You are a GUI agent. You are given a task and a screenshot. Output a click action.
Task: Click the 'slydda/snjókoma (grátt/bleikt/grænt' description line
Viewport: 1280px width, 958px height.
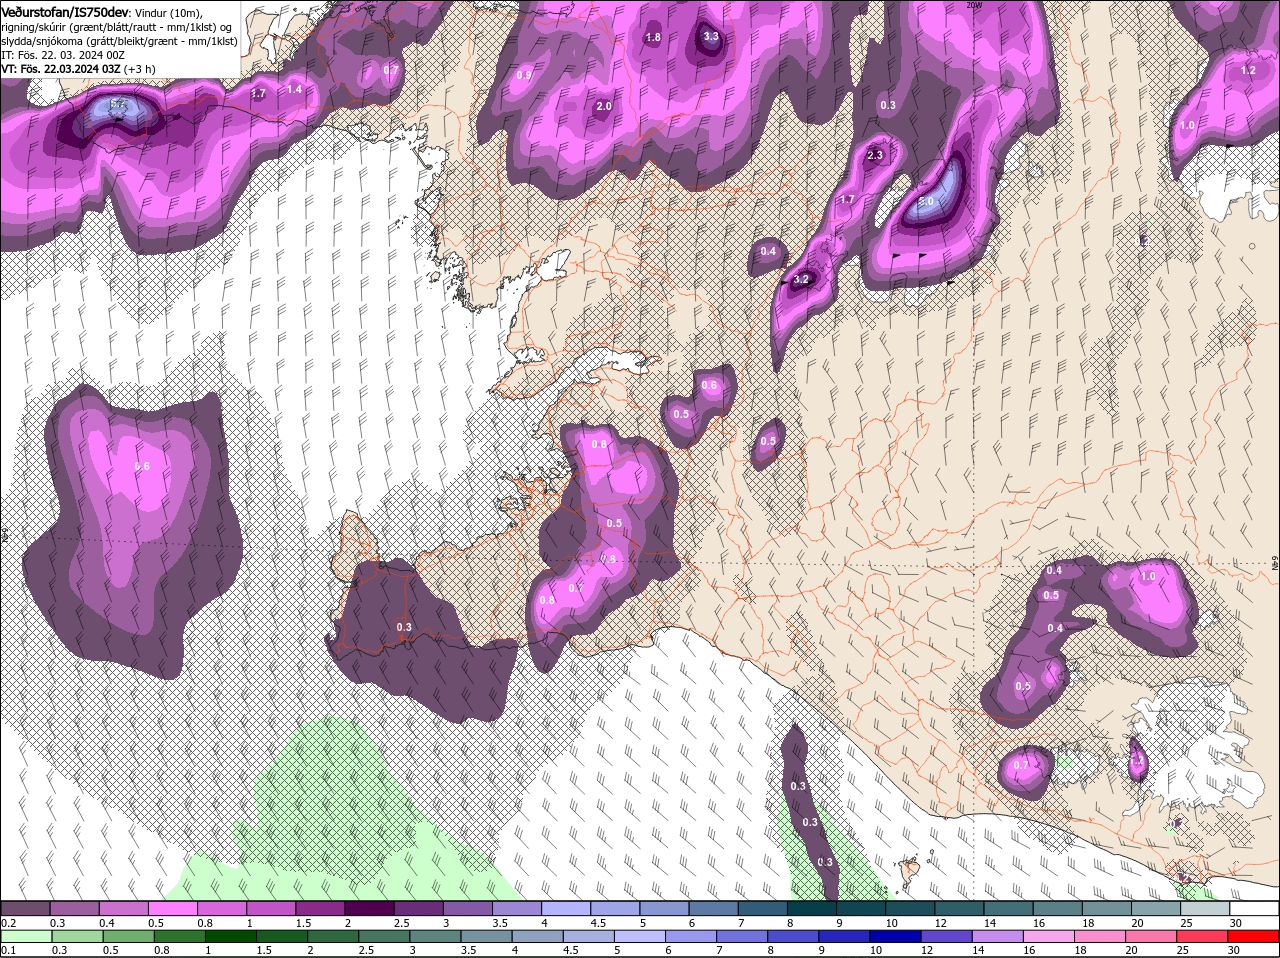119,41
